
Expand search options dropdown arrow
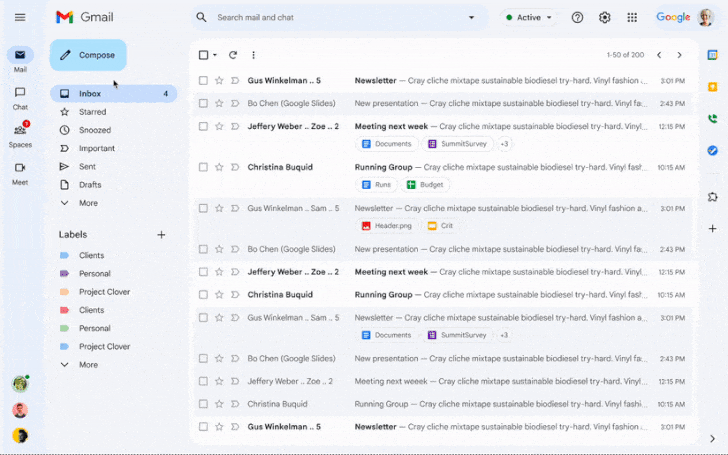[472, 17]
